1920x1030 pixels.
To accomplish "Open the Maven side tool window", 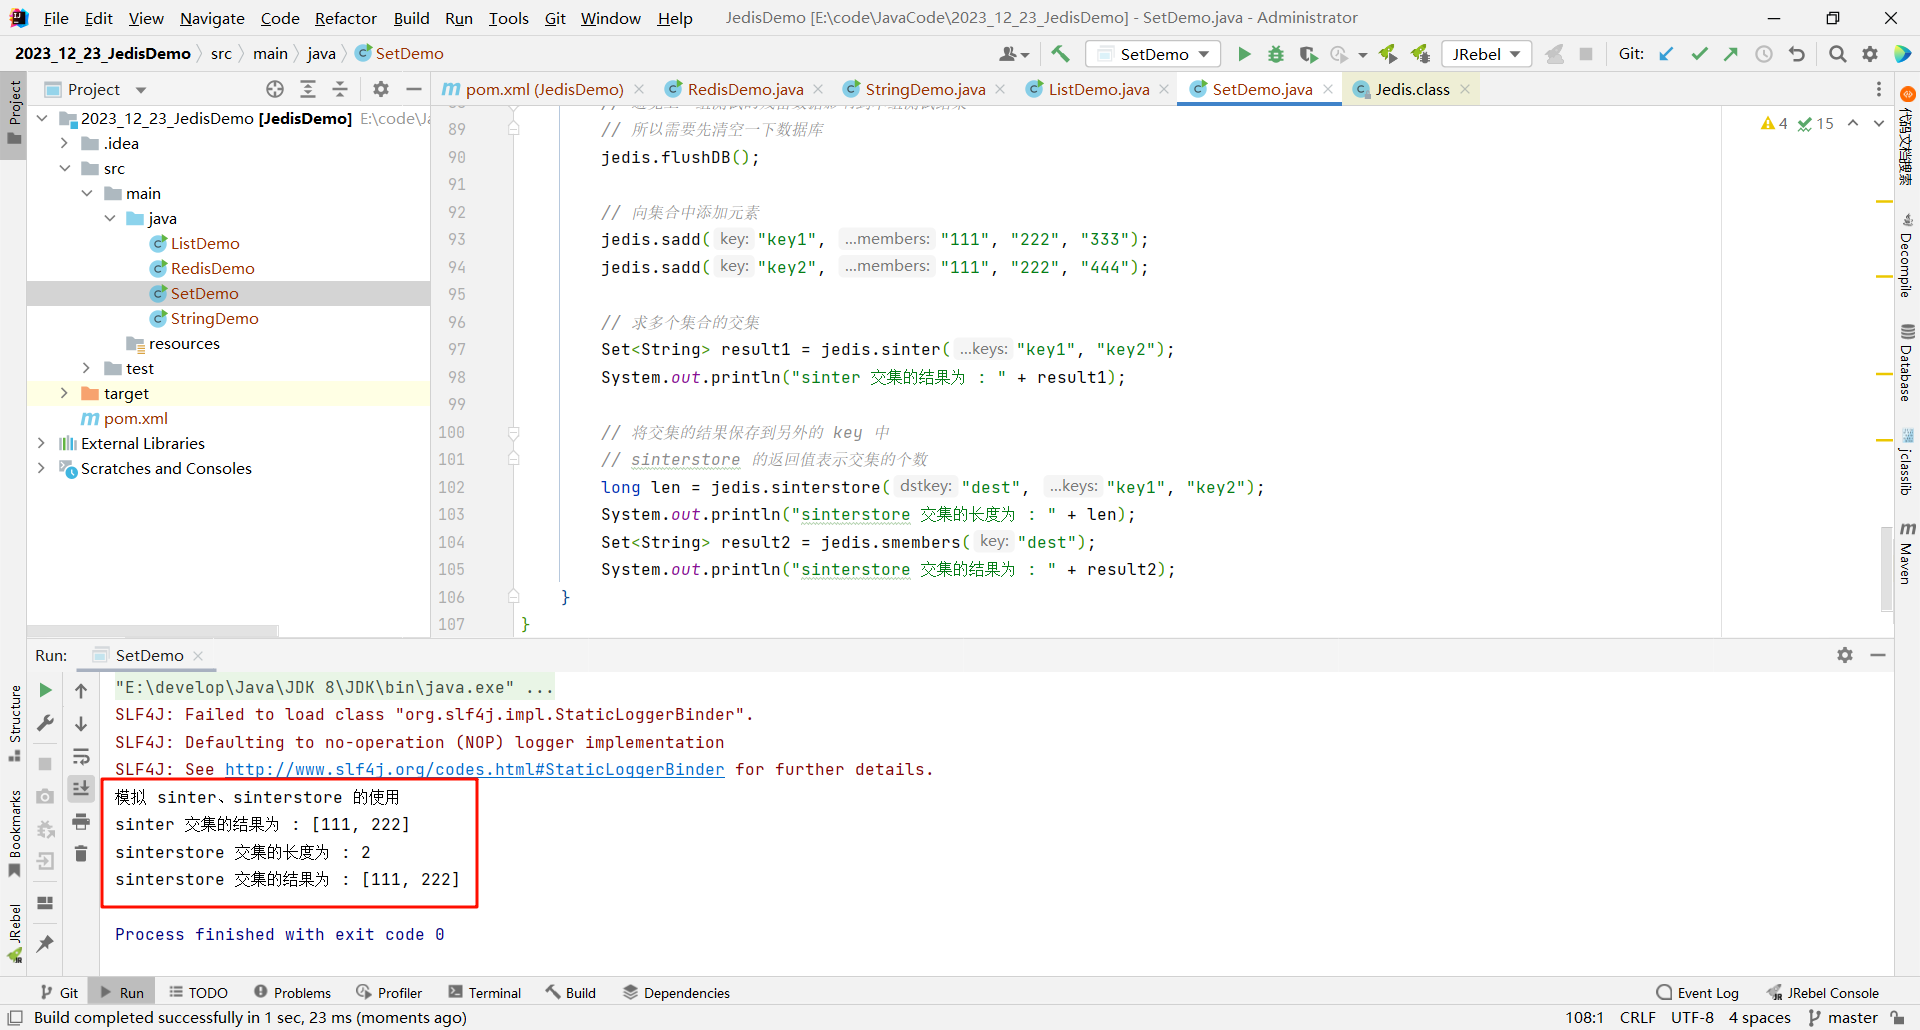I will [x=1906, y=552].
